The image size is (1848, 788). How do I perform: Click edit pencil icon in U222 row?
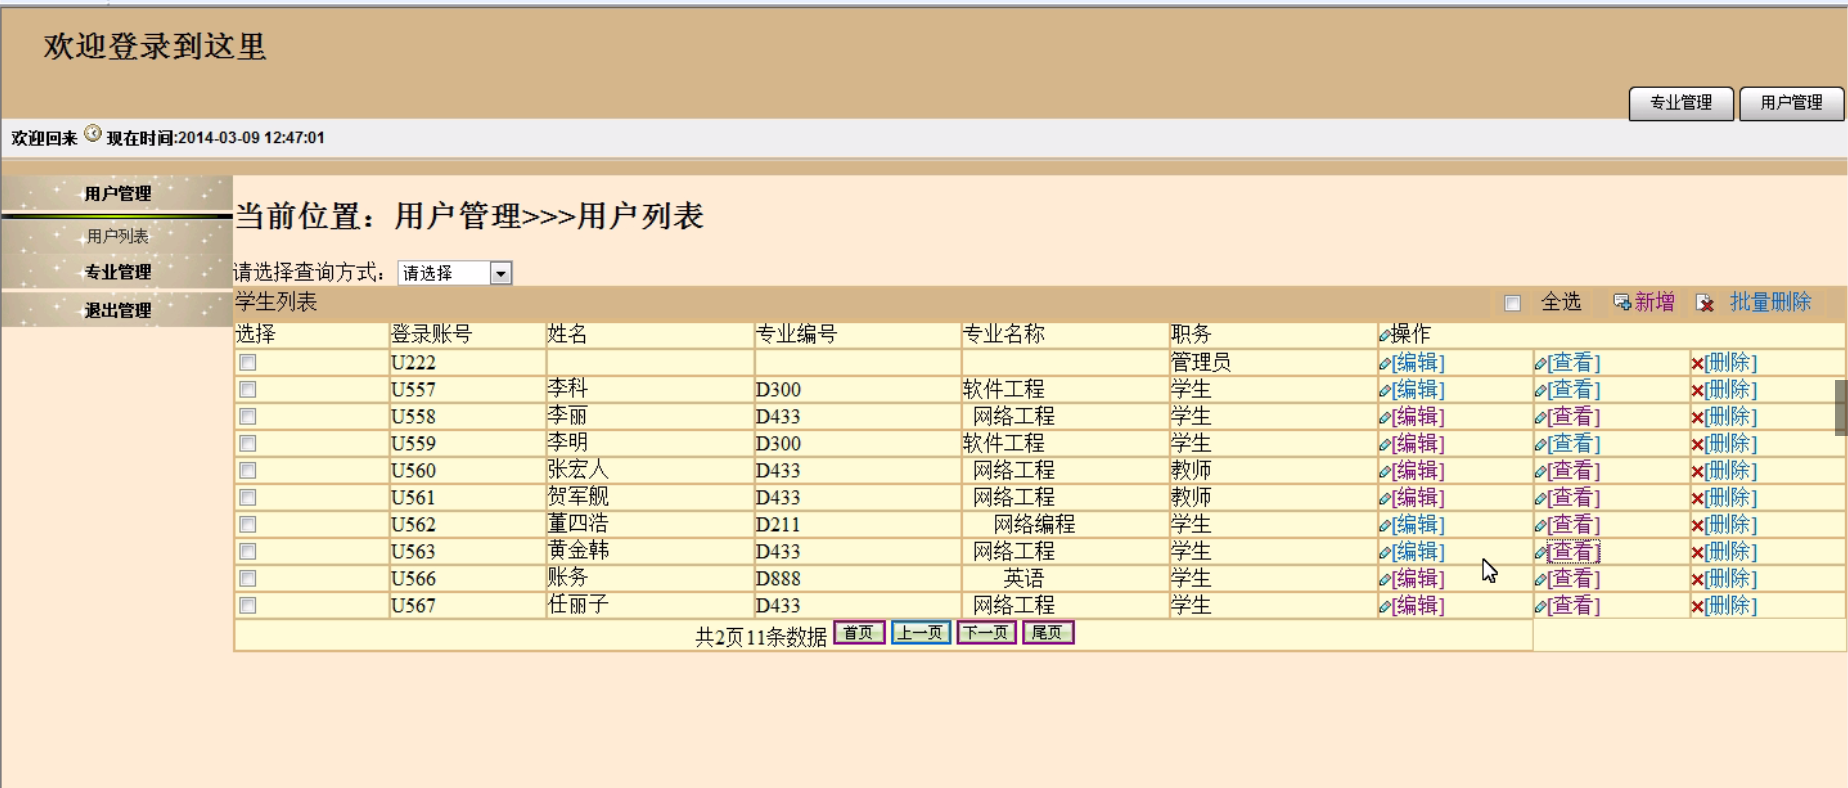1384,363
